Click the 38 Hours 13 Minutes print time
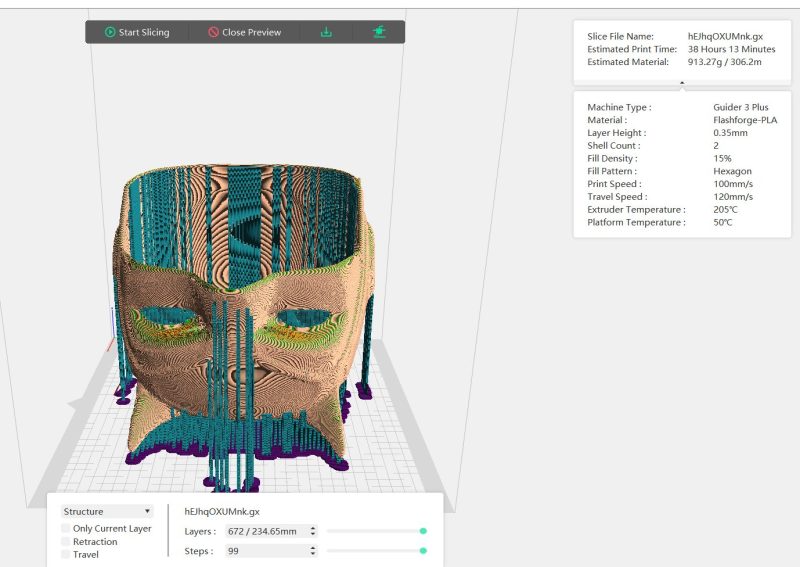The width and height of the screenshot is (800, 567). [x=731, y=49]
